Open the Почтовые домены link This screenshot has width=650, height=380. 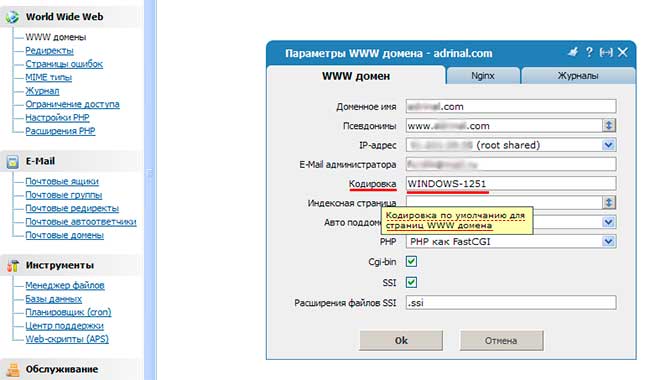point(64,235)
